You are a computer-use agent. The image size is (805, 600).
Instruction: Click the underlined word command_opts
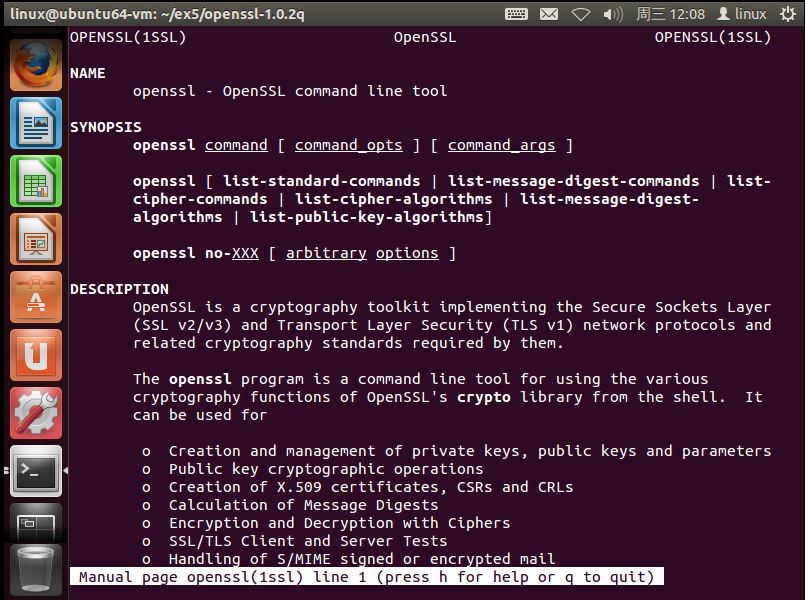[x=349, y=145]
